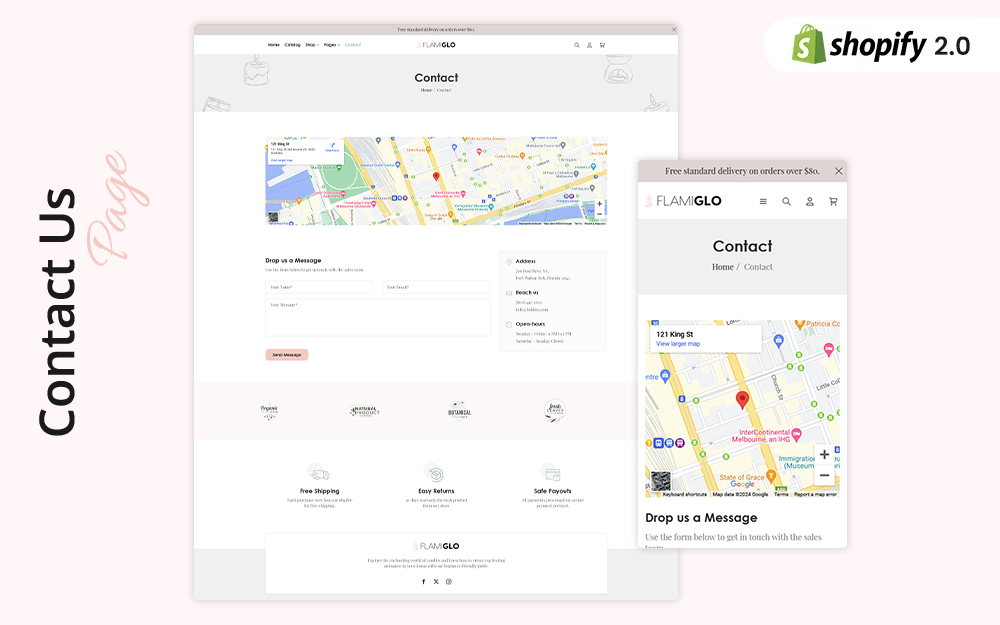The height and width of the screenshot is (625, 1000).
Task: Open the desktop header cart icon
Action: 602,45
